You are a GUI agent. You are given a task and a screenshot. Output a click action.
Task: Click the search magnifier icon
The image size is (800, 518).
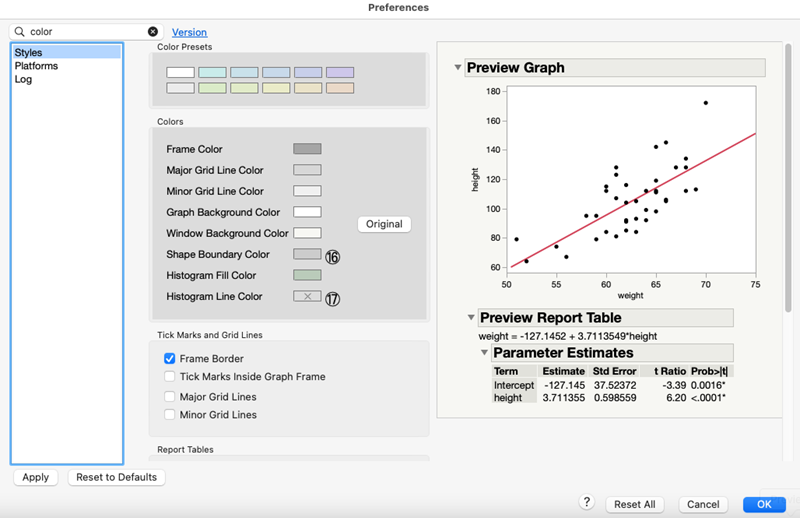[19, 32]
